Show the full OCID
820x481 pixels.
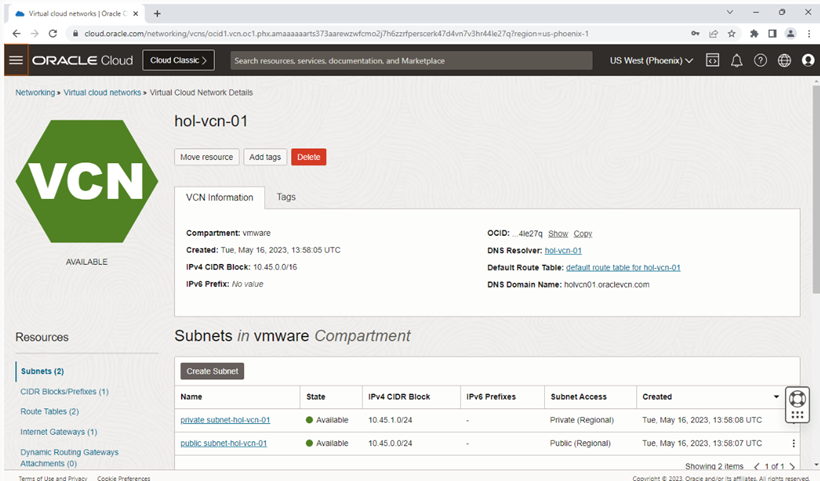pos(558,234)
